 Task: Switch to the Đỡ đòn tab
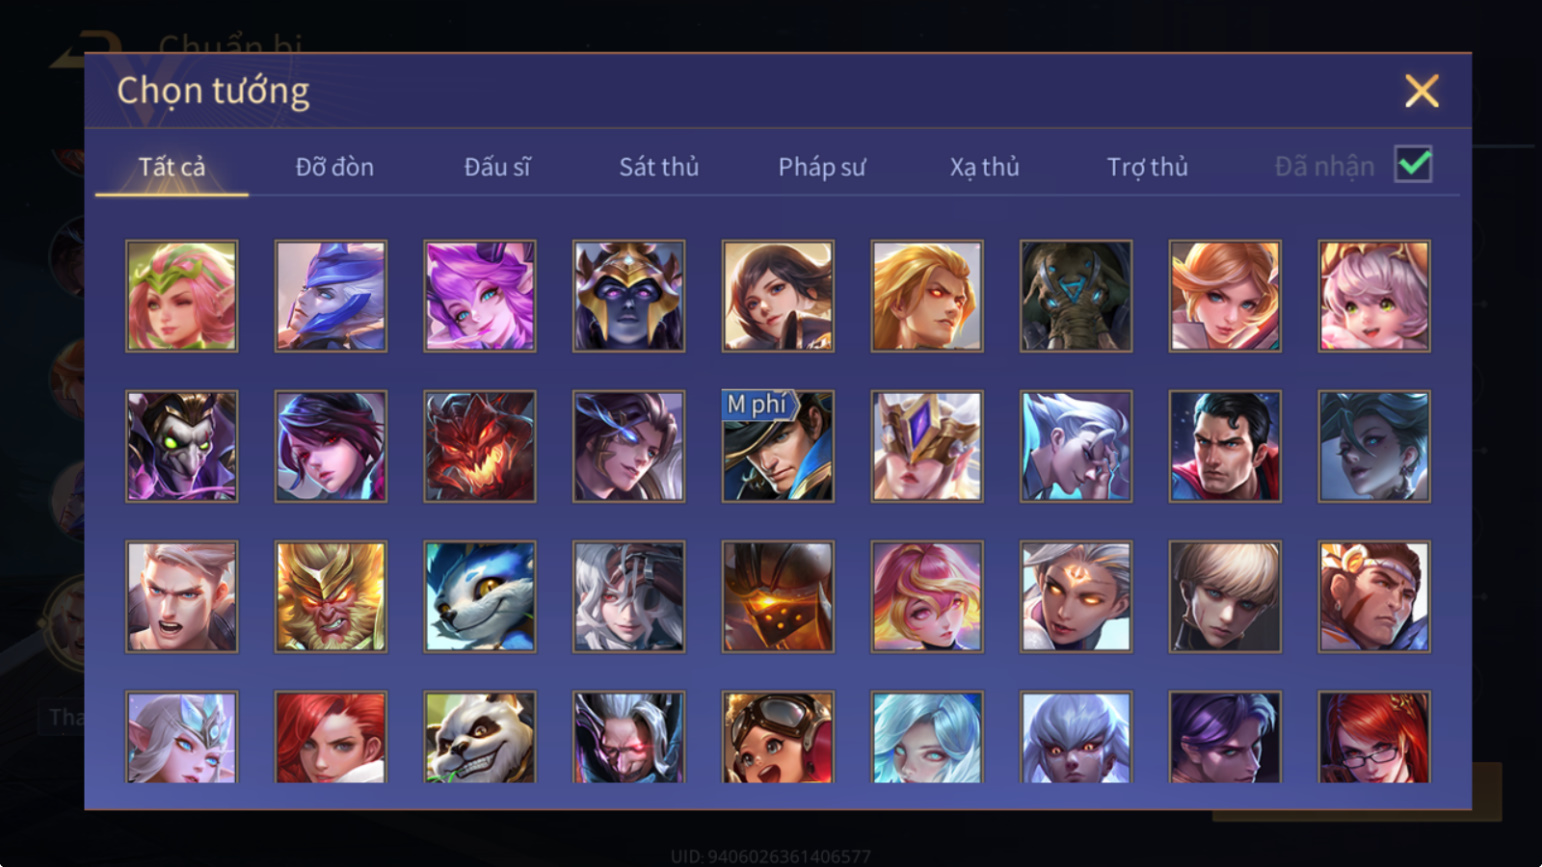point(335,167)
